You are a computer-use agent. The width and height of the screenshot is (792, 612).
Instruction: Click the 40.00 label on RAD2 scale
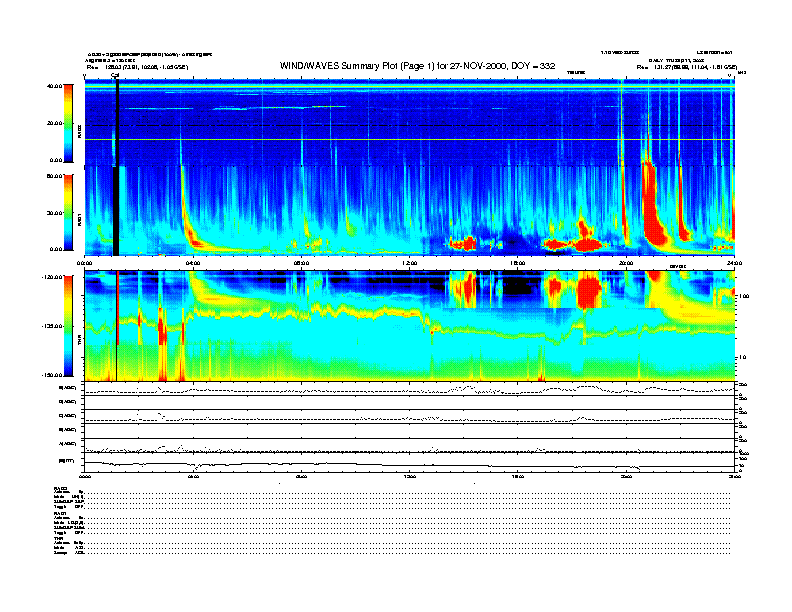54,86
